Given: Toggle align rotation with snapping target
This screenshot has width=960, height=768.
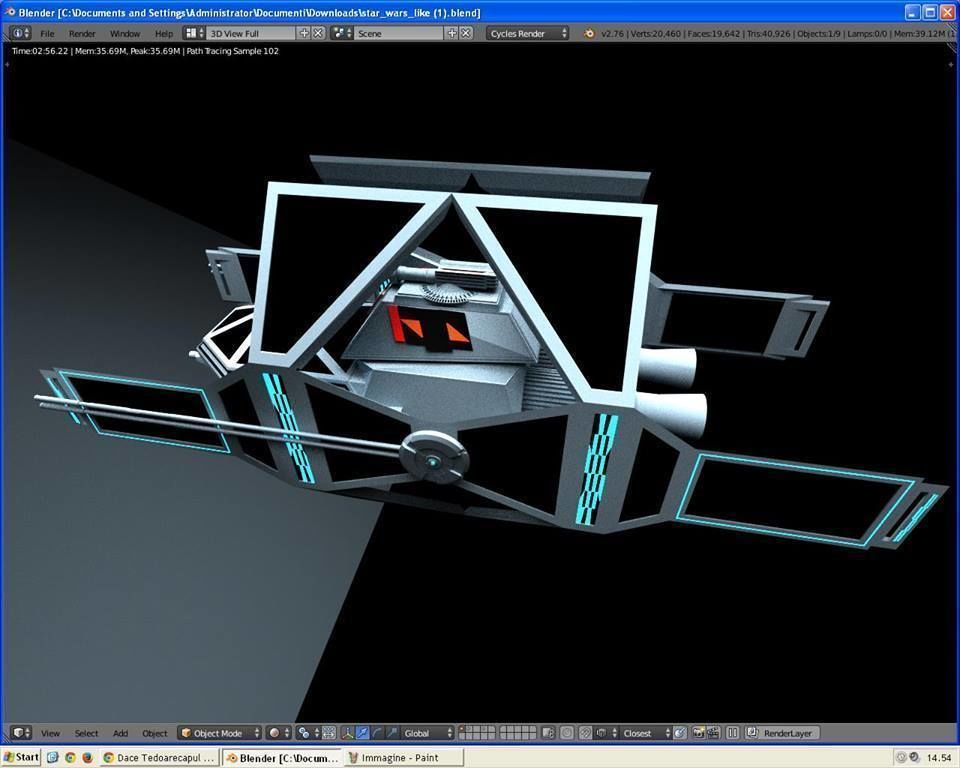Looking at the screenshot, I should pos(680,732).
